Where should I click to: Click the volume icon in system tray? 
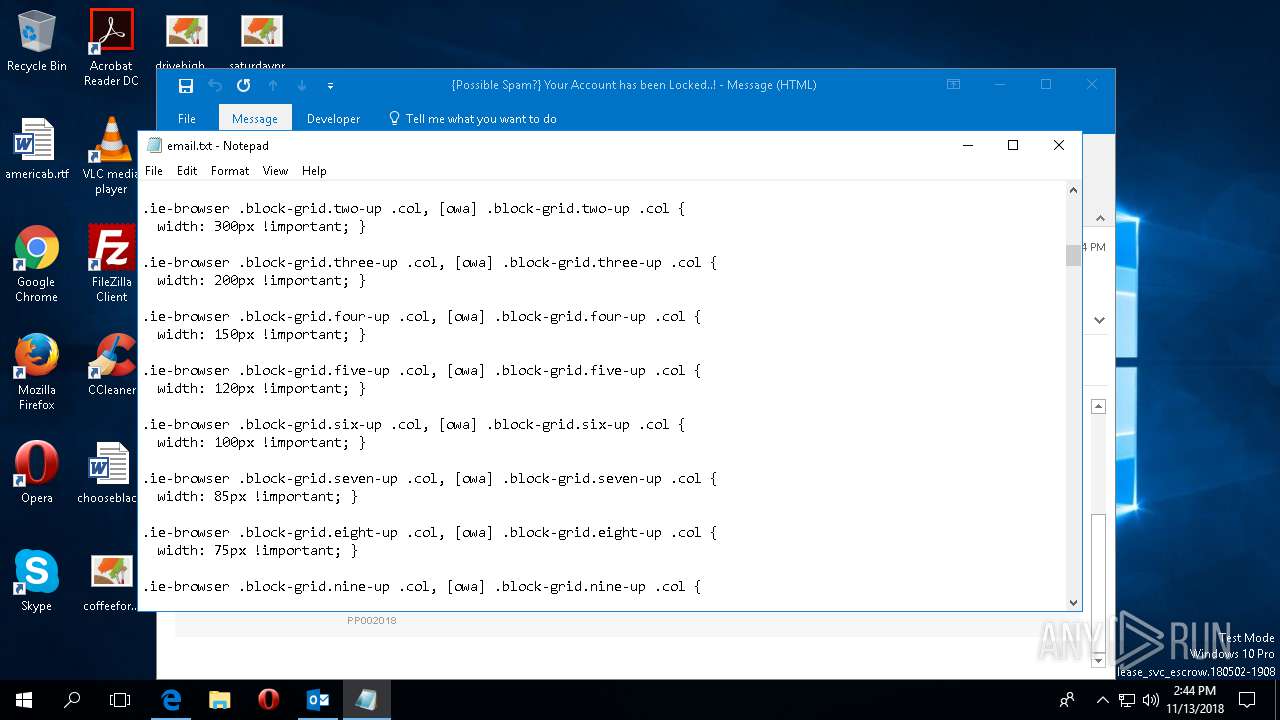[1150, 700]
